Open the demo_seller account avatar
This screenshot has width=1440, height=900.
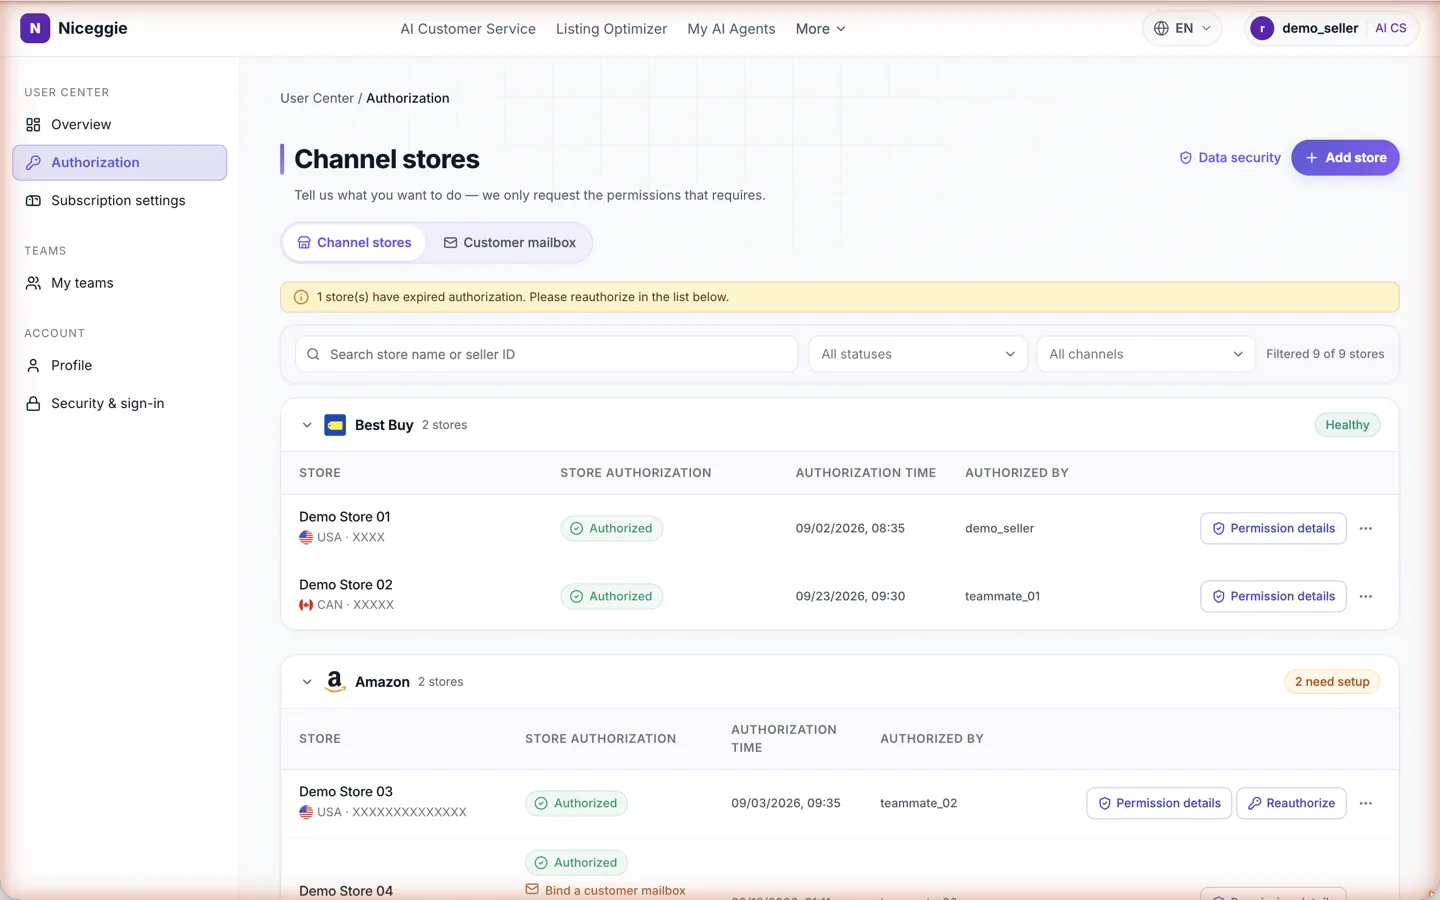[x=1262, y=28]
